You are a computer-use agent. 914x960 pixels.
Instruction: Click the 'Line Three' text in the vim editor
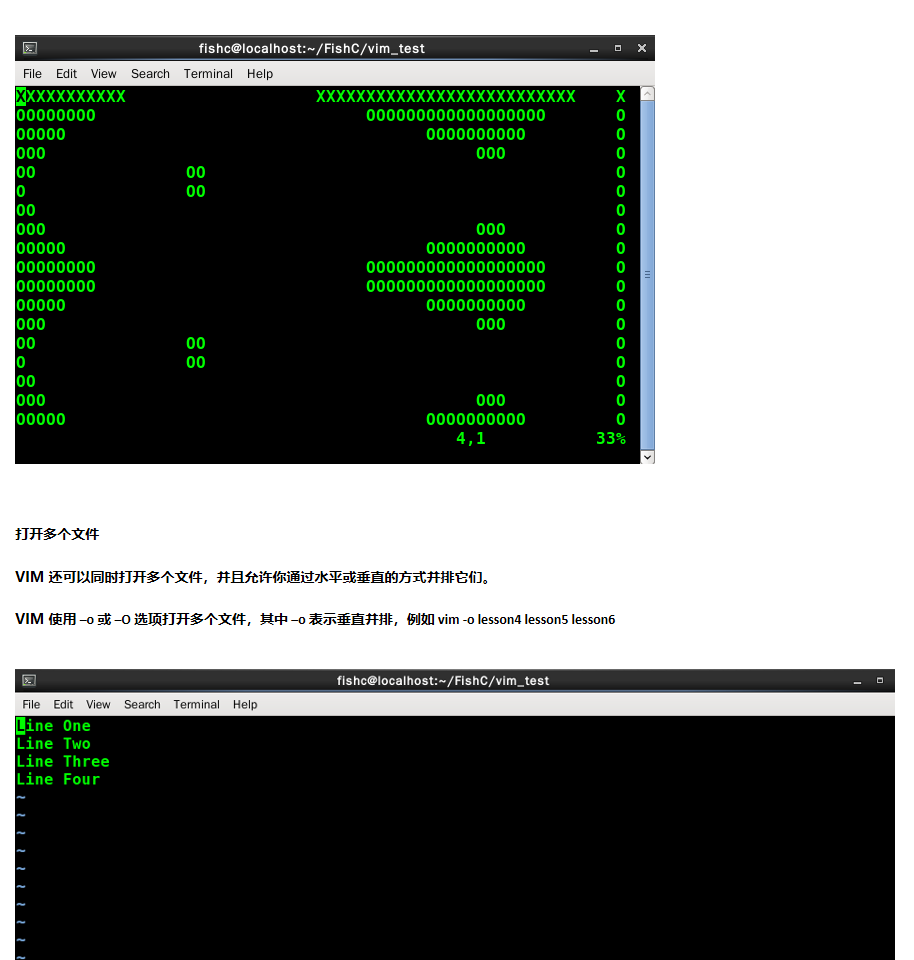(62, 762)
